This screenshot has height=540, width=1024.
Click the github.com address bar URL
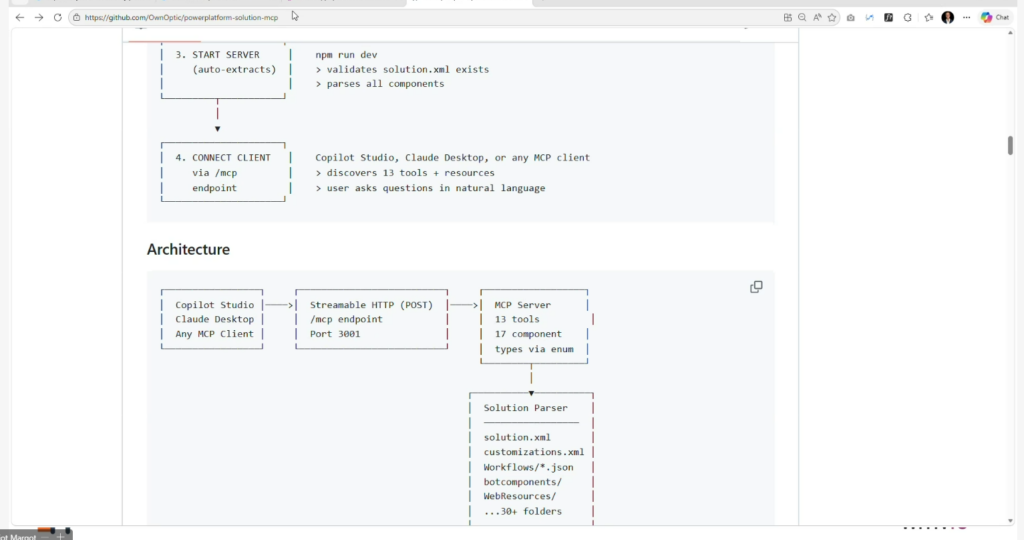[180, 17]
